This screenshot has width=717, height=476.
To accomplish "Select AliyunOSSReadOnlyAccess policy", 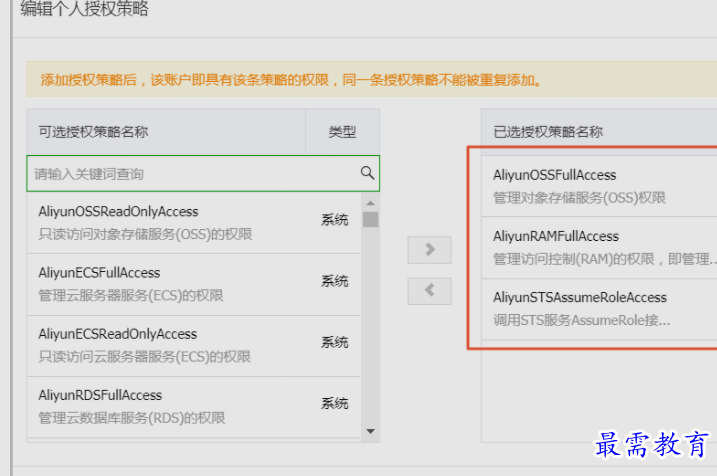I will coord(194,223).
